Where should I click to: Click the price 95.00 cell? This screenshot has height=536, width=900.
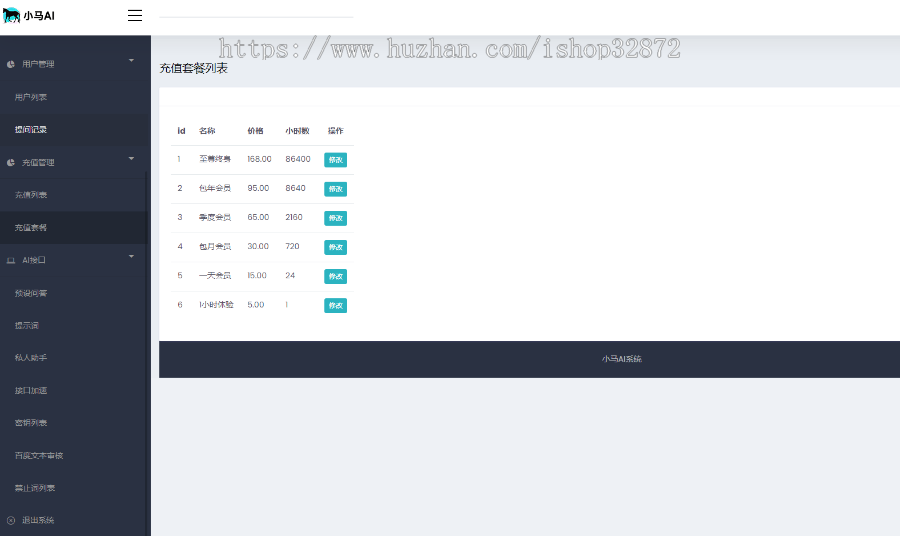pyautogui.click(x=258, y=188)
